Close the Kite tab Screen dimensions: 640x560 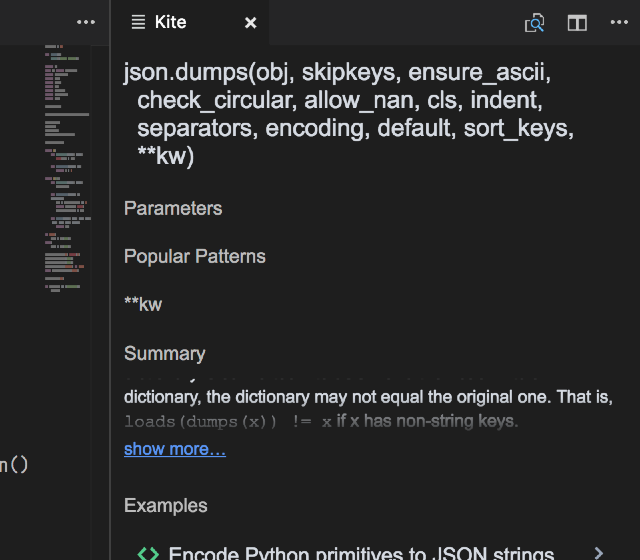tap(251, 22)
